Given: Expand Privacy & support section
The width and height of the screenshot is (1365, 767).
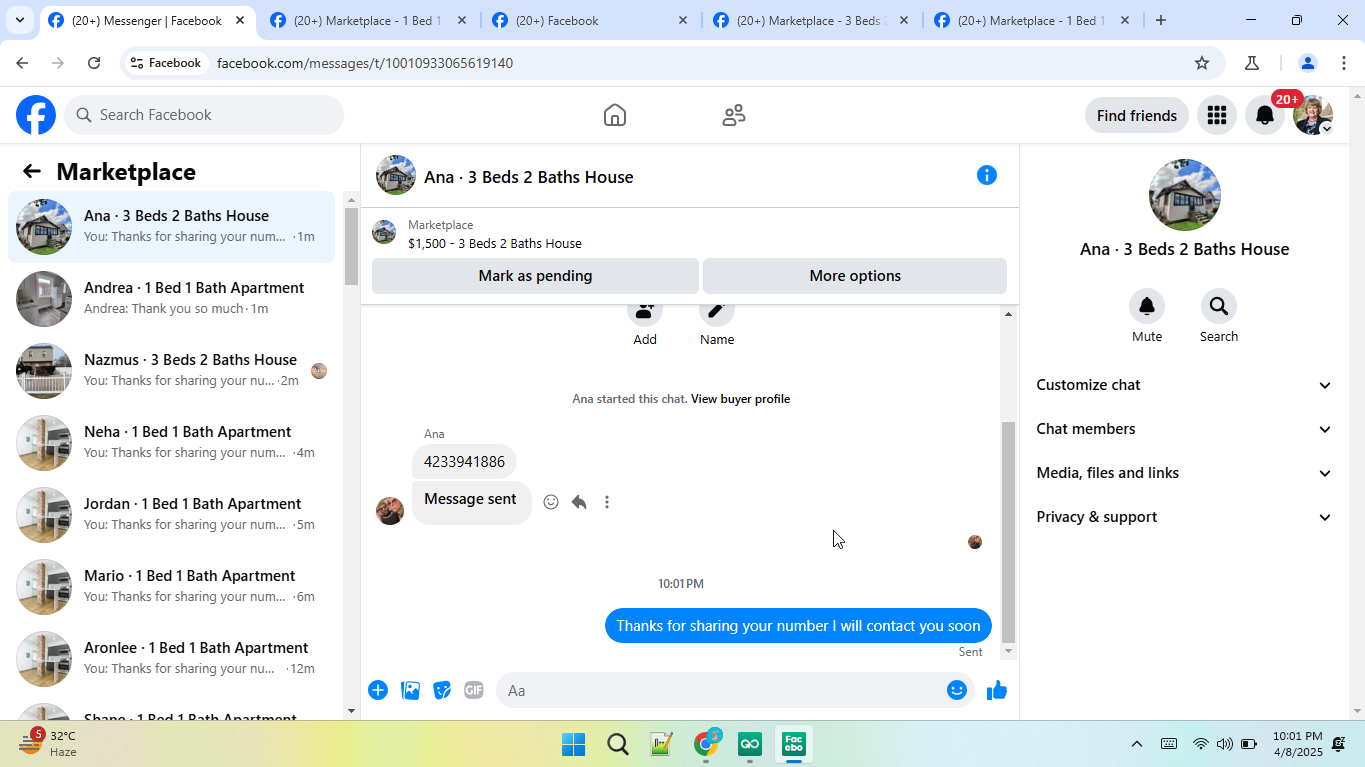Looking at the screenshot, I should point(1185,517).
